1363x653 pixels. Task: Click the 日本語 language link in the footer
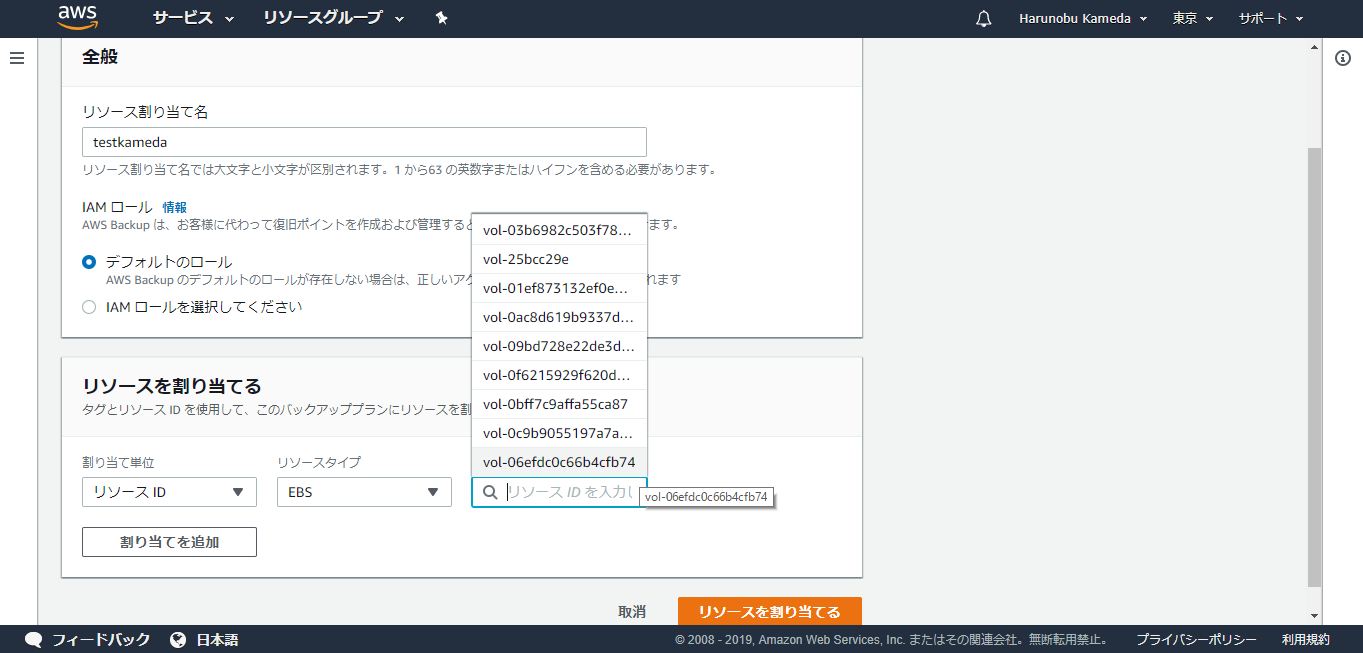tap(217, 640)
